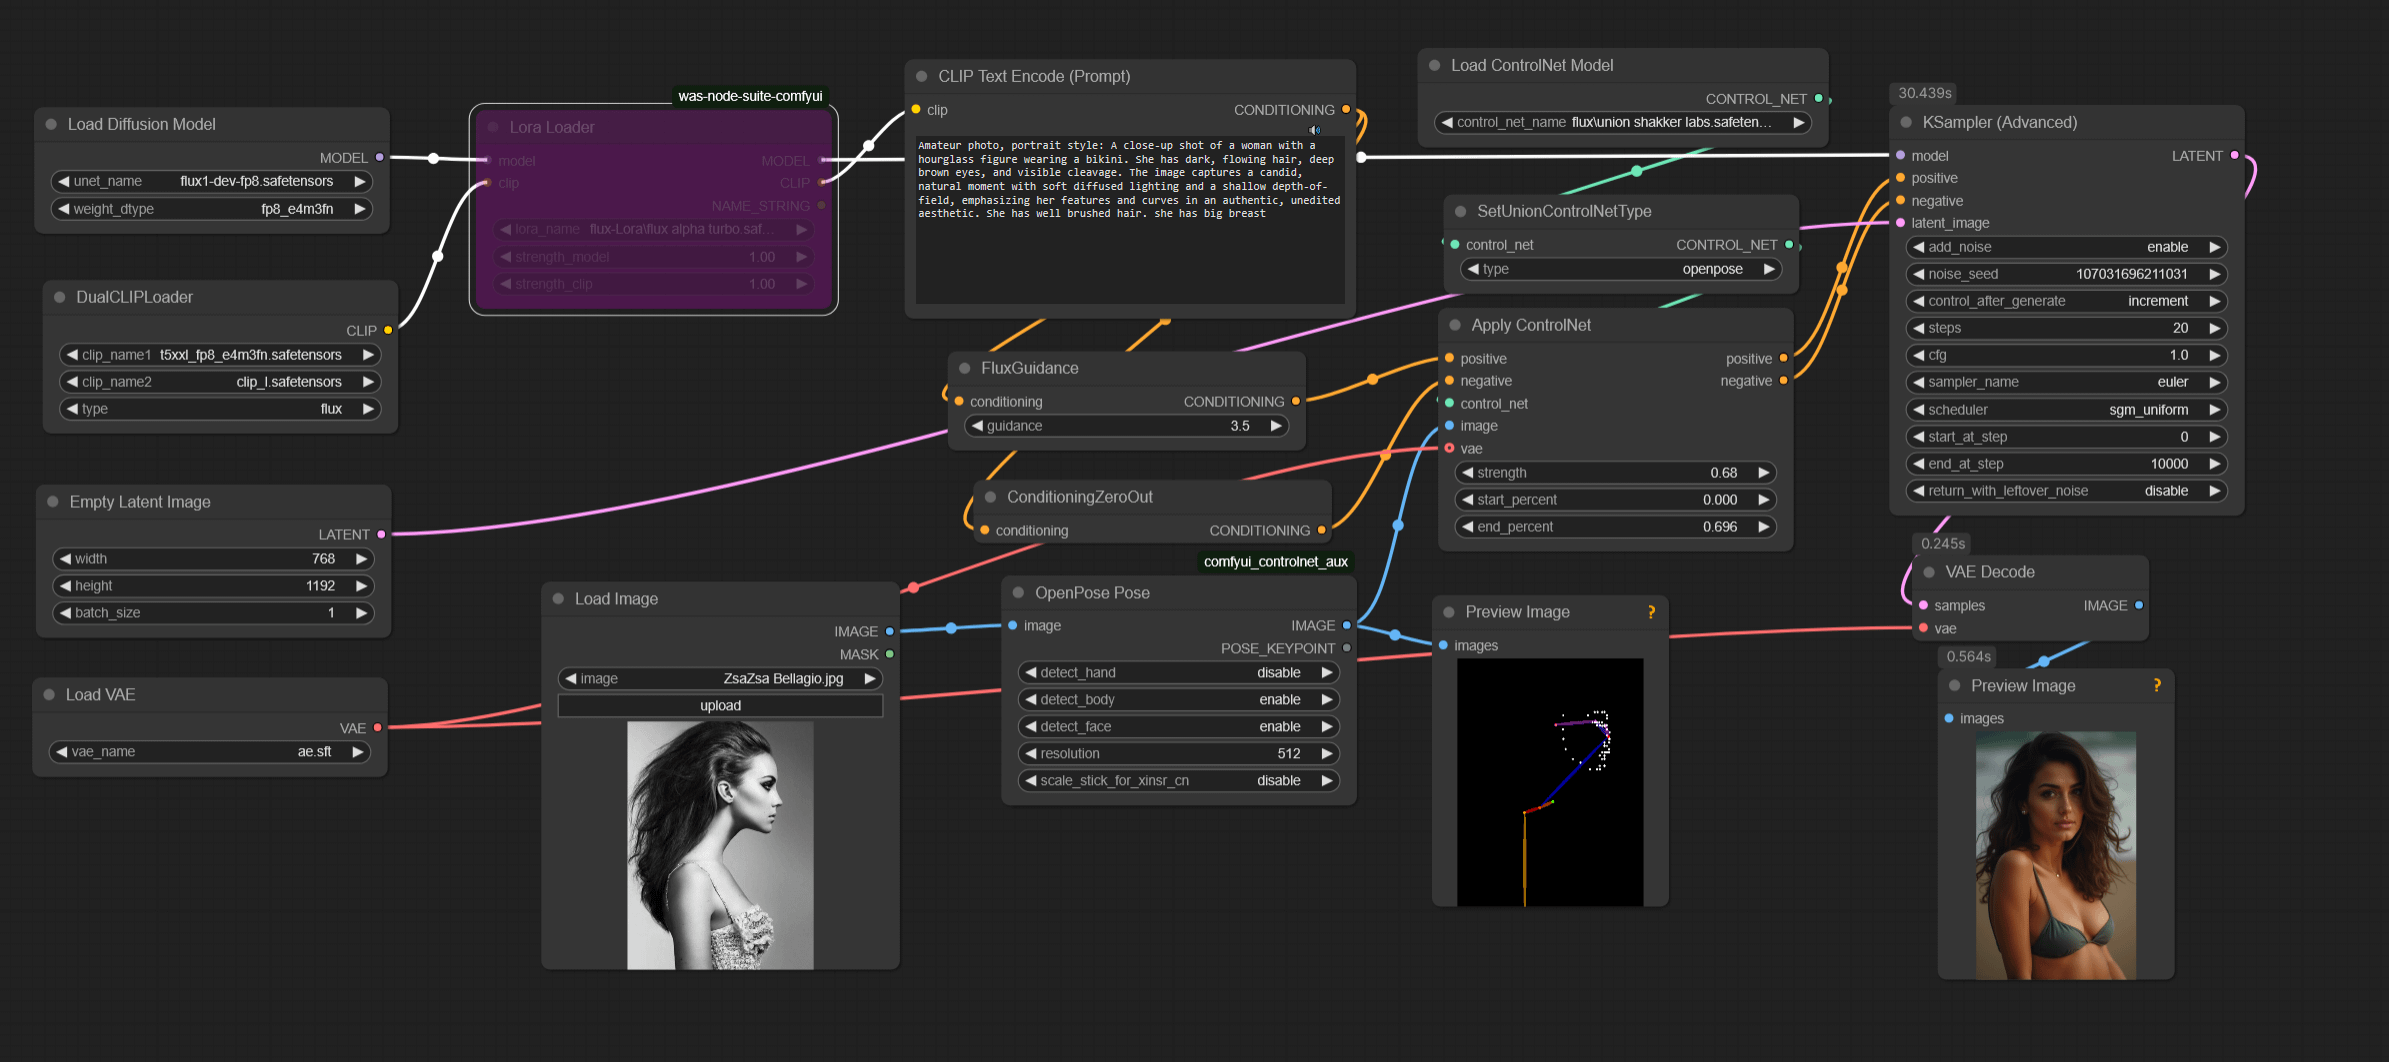Adjust the FluxGuidance guidance value

1126,426
